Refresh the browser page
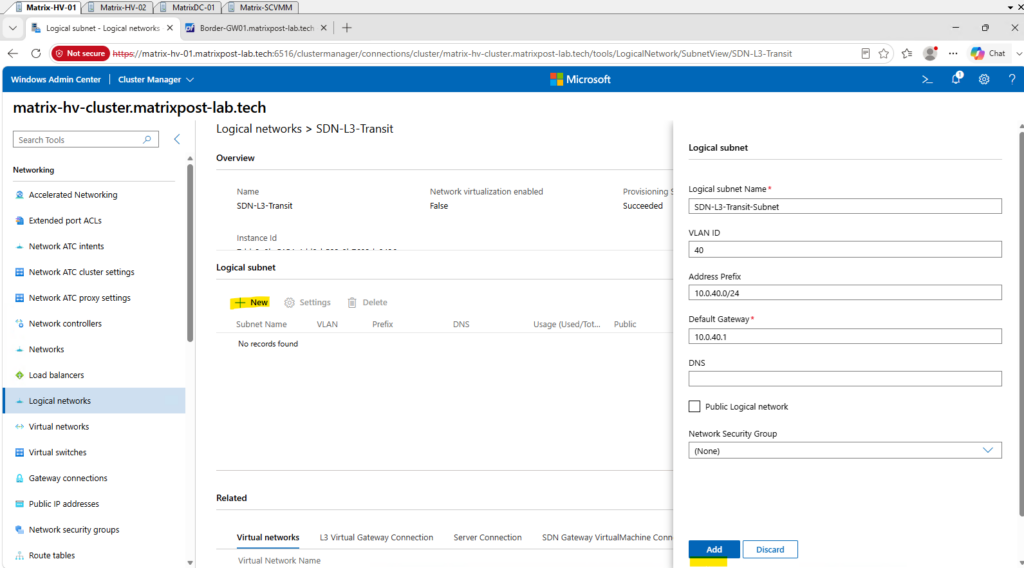This screenshot has width=1024, height=568. pyautogui.click(x=36, y=54)
